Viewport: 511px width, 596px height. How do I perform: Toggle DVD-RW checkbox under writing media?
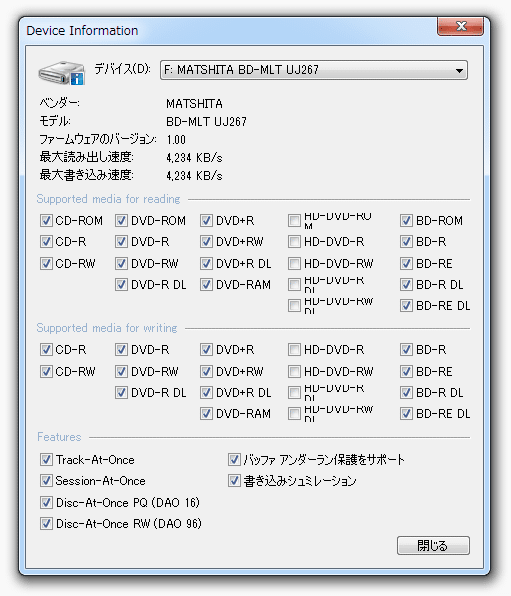[121, 371]
